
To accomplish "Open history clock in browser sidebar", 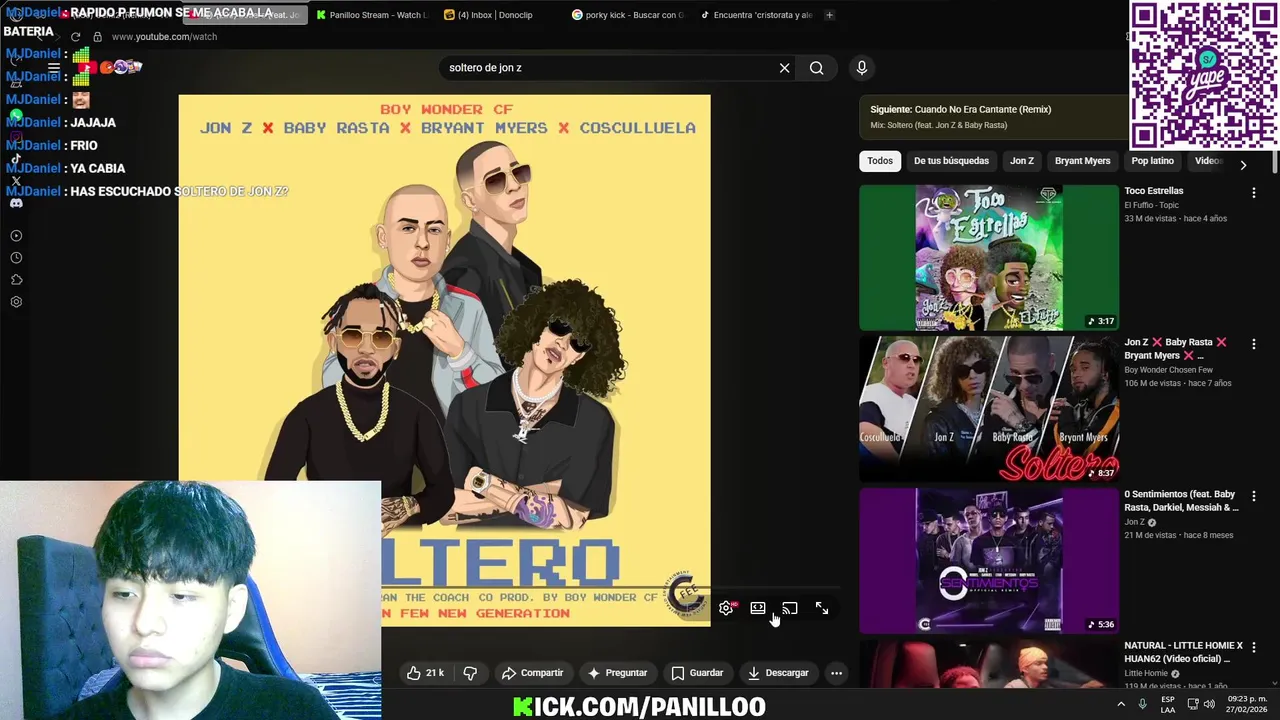I will pyautogui.click(x=16, y=258).
